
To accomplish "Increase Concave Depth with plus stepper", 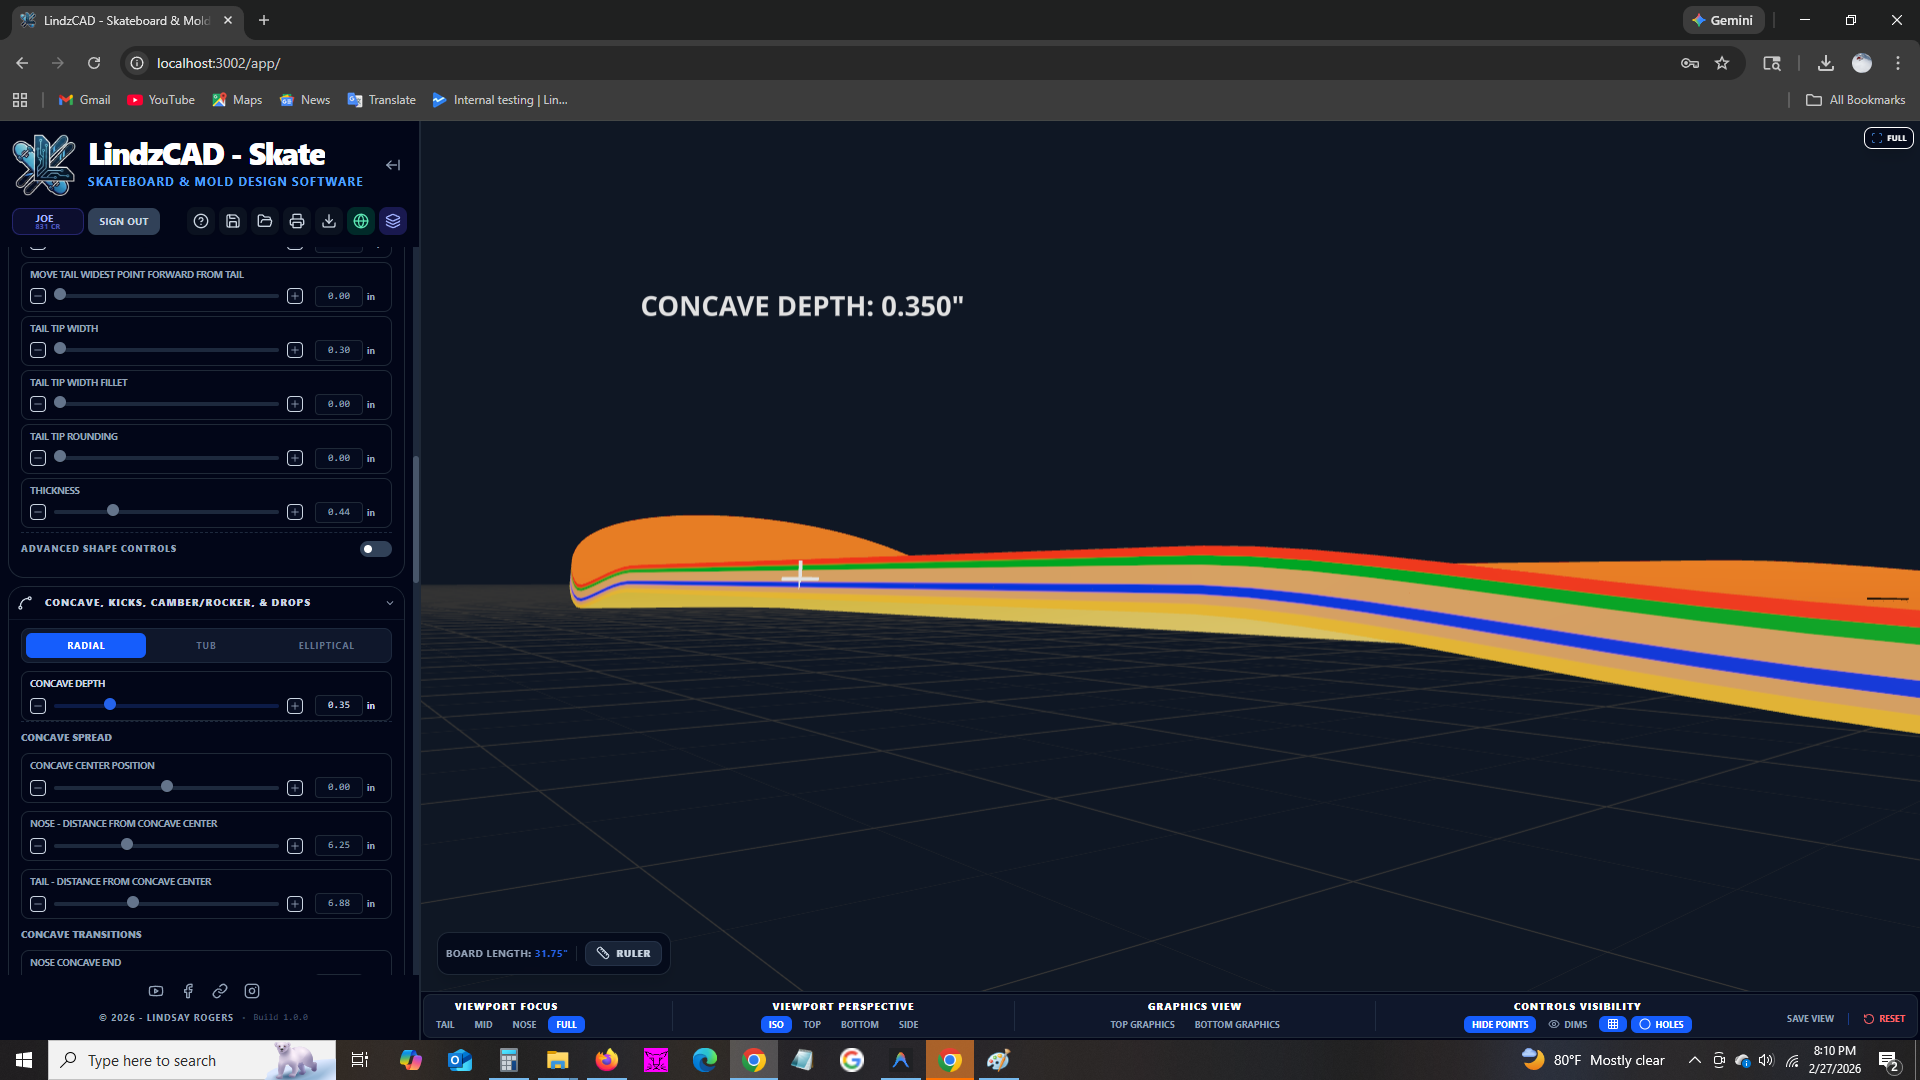I will point(295,706).
